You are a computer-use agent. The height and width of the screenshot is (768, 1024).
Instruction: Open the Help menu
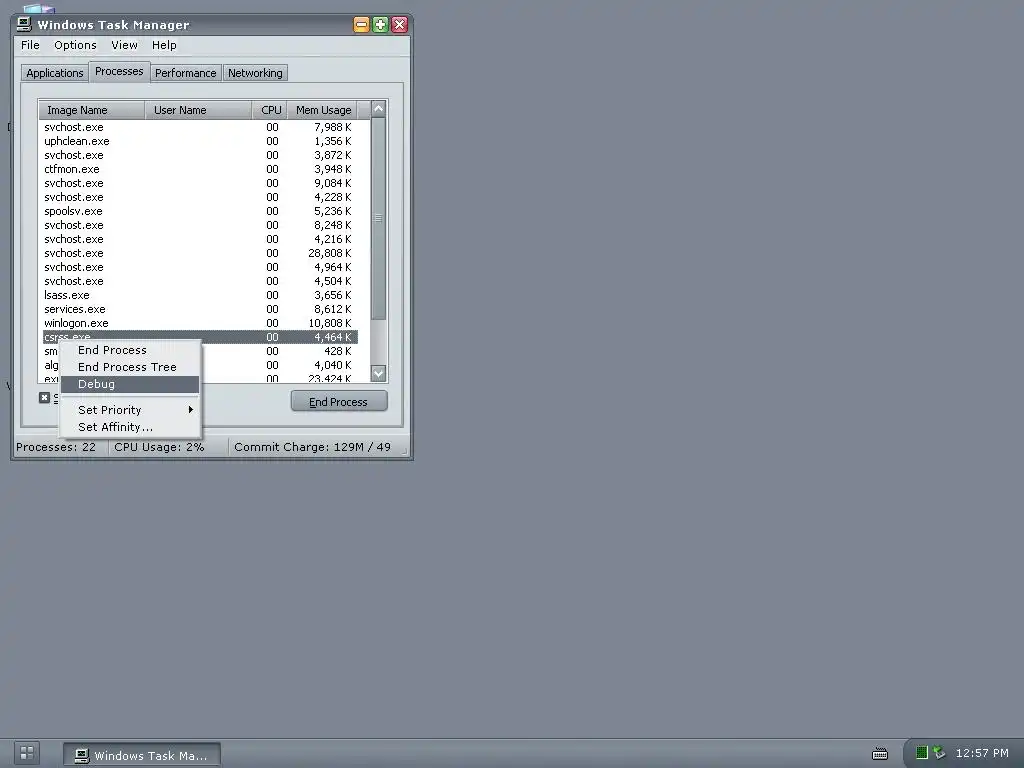(164, 45)
